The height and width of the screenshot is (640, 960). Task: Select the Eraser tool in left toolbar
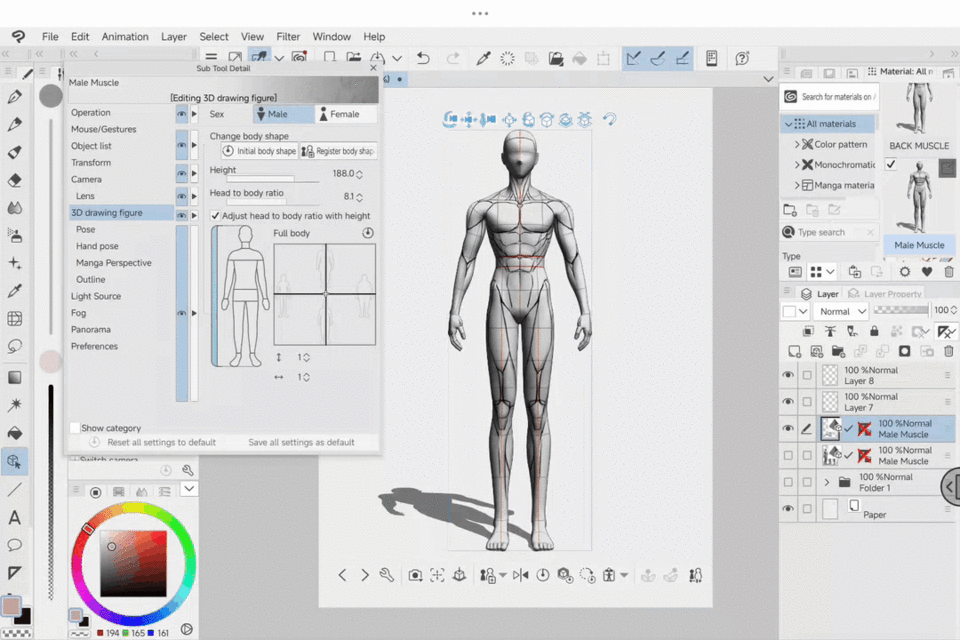pyautogui.click(x=15, y=181)
